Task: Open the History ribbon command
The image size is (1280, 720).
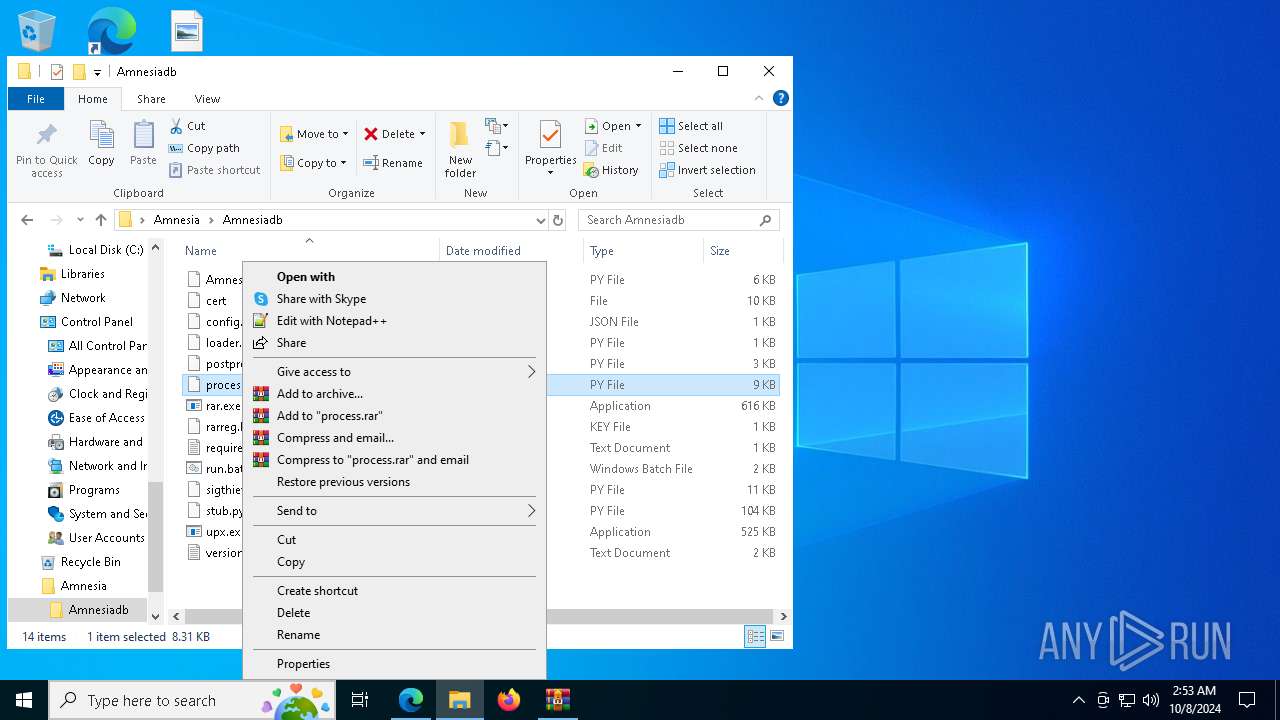Action: [x=611, y=170]
